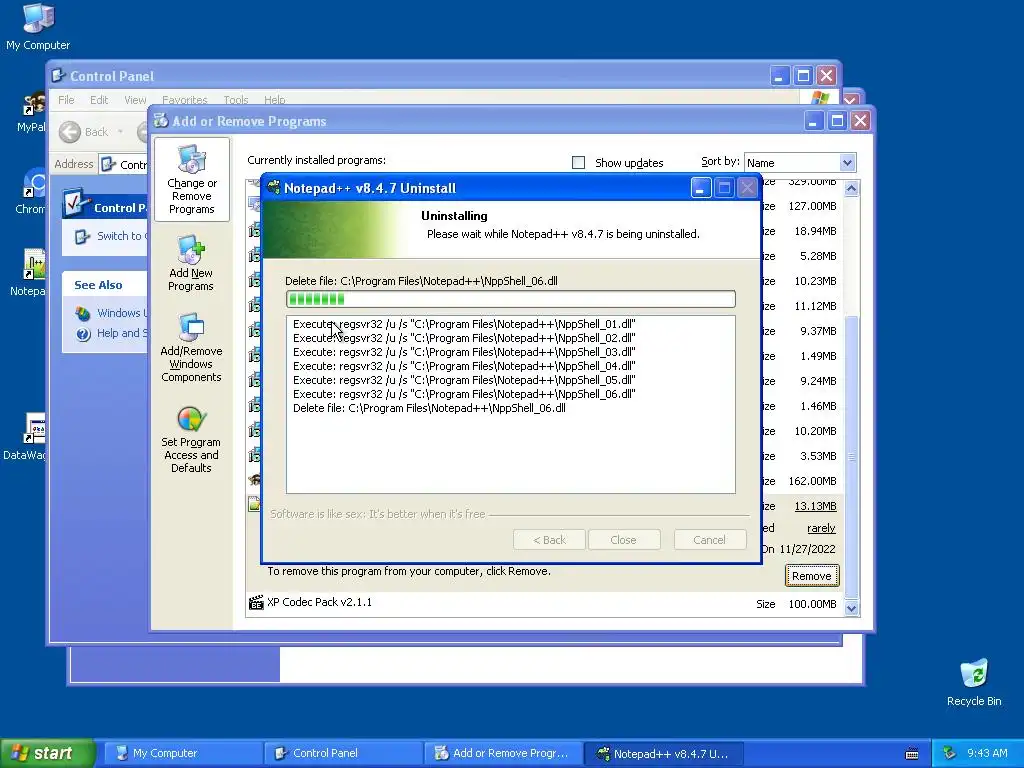Switch to Notepad++ Uninstall taskbar button
1024x768 pixels.
tap(662, 753)
